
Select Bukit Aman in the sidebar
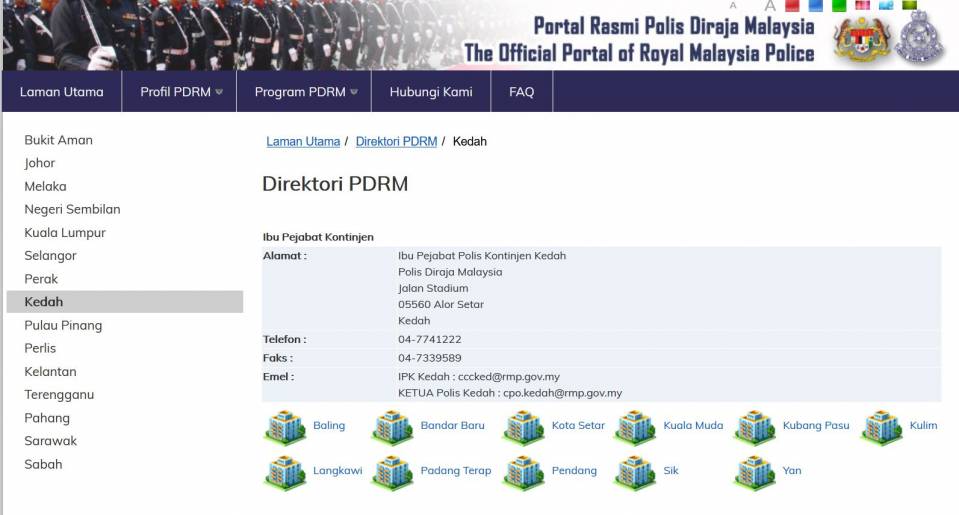pos(59,140)
